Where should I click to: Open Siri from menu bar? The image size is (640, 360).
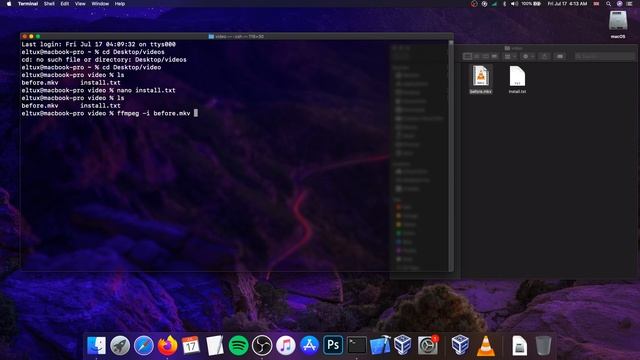[619, 4]
